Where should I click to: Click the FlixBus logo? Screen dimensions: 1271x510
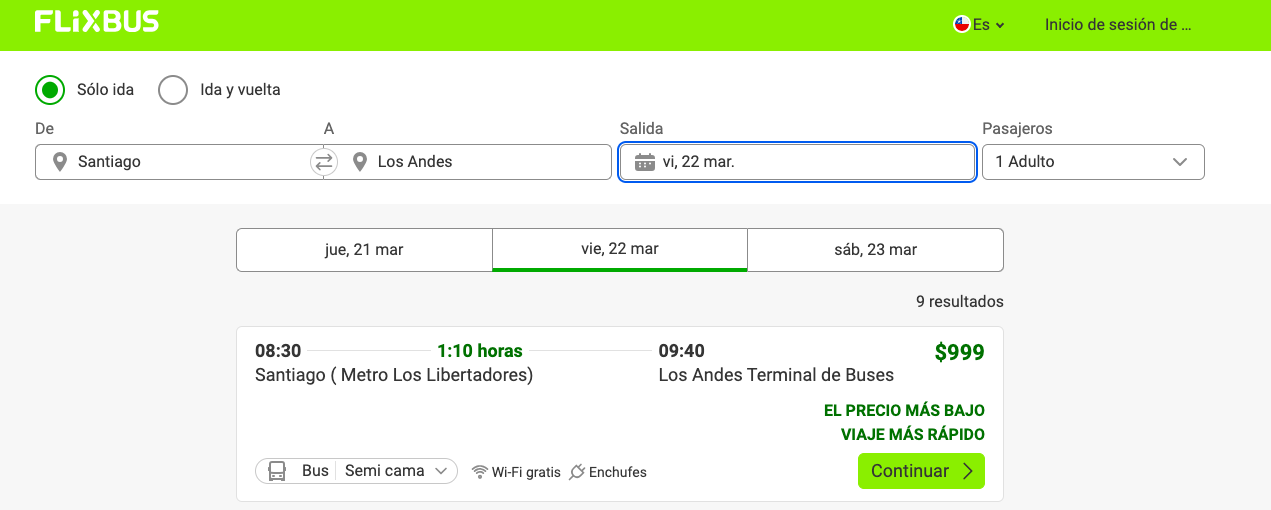(96, 22)
